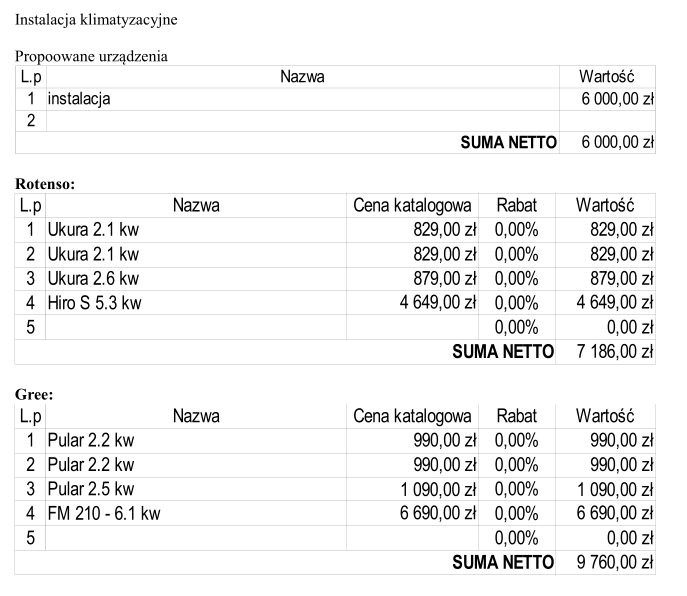Select the 'Ukura 2.6 kw' cell

(93, 278)
